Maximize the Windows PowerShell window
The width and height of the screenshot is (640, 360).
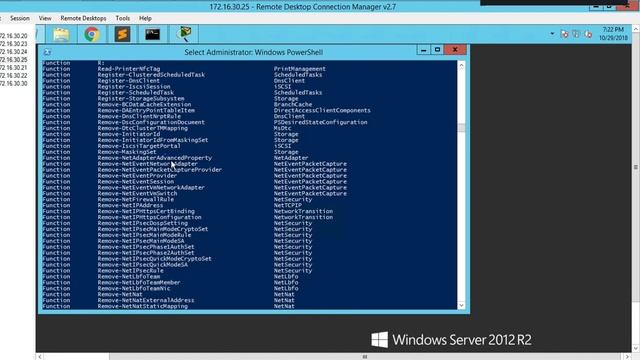(437, 50)
